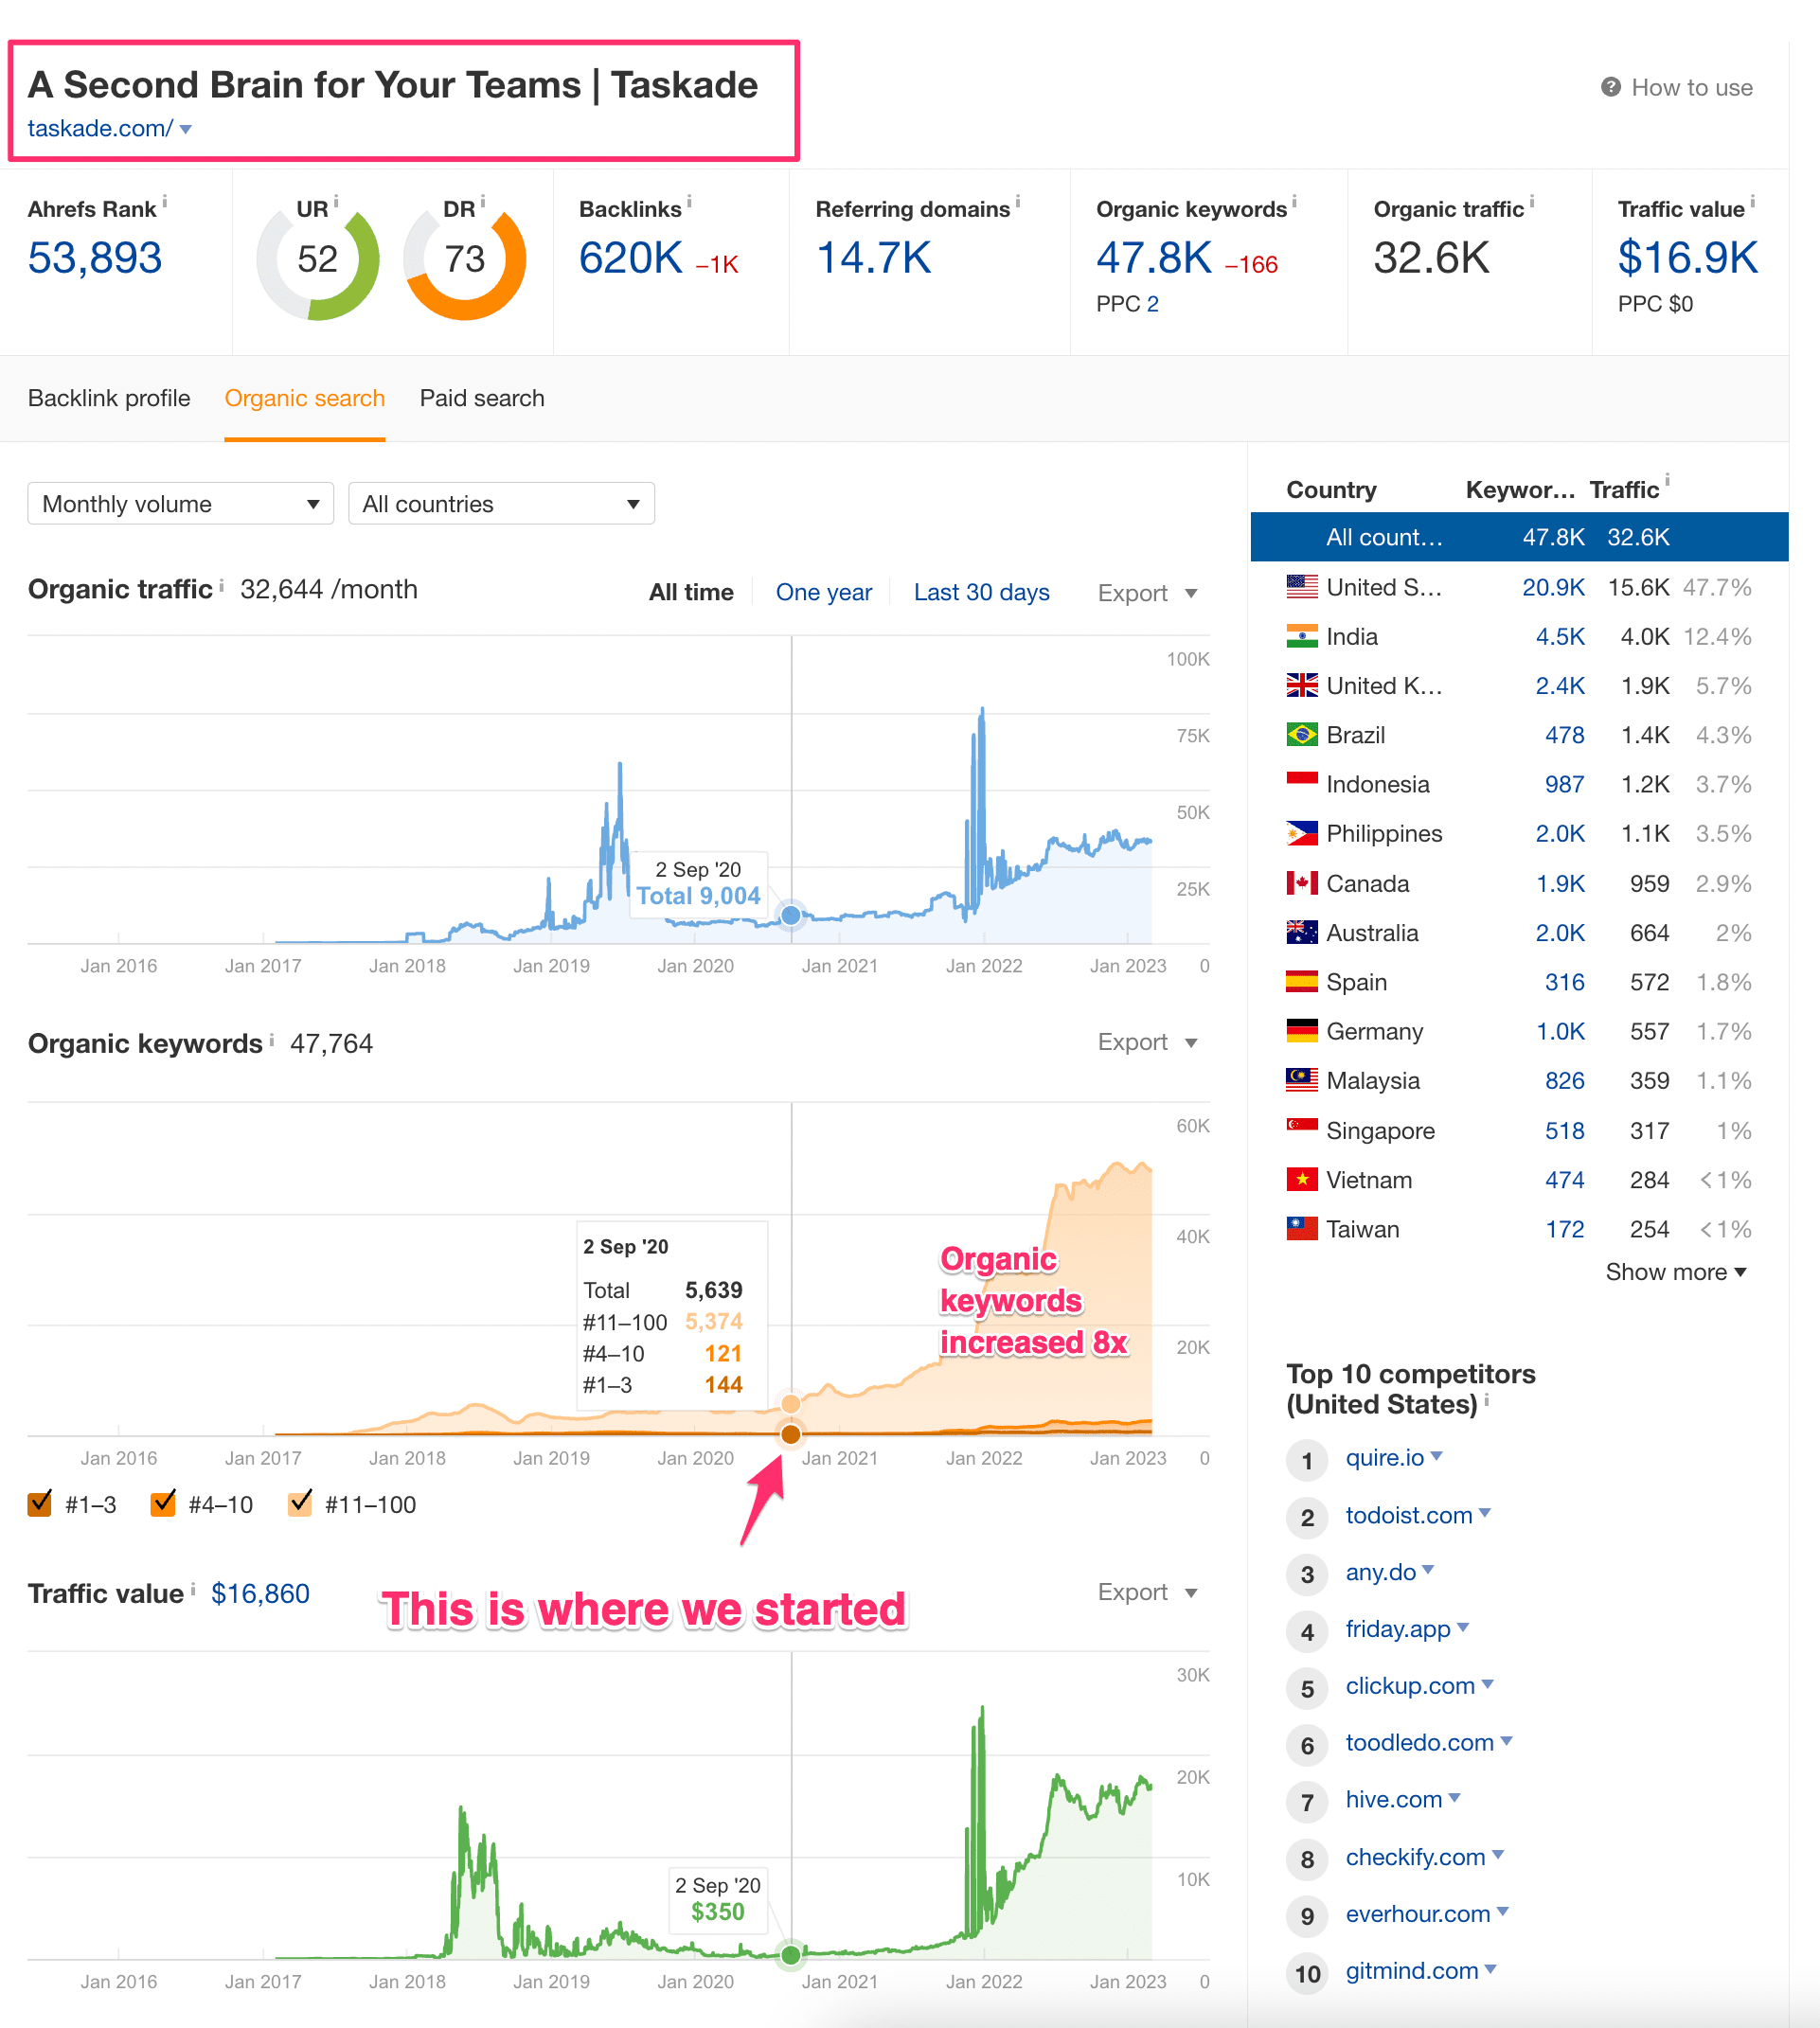Image resolution: width=1820 pixels, height=2028 pixels.
Task: Click the green UR 52 gauge
Action: 318,259
